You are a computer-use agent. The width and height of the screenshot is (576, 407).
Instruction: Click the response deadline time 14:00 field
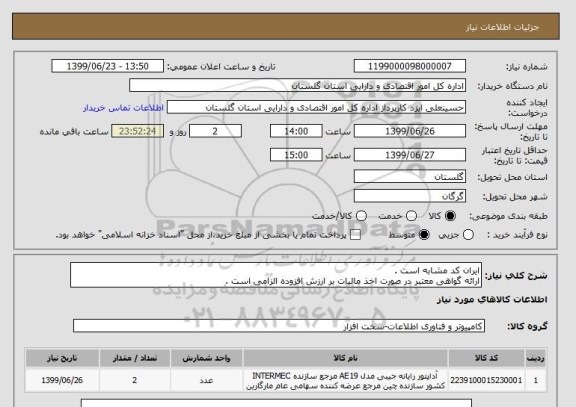tap(296, 131)
